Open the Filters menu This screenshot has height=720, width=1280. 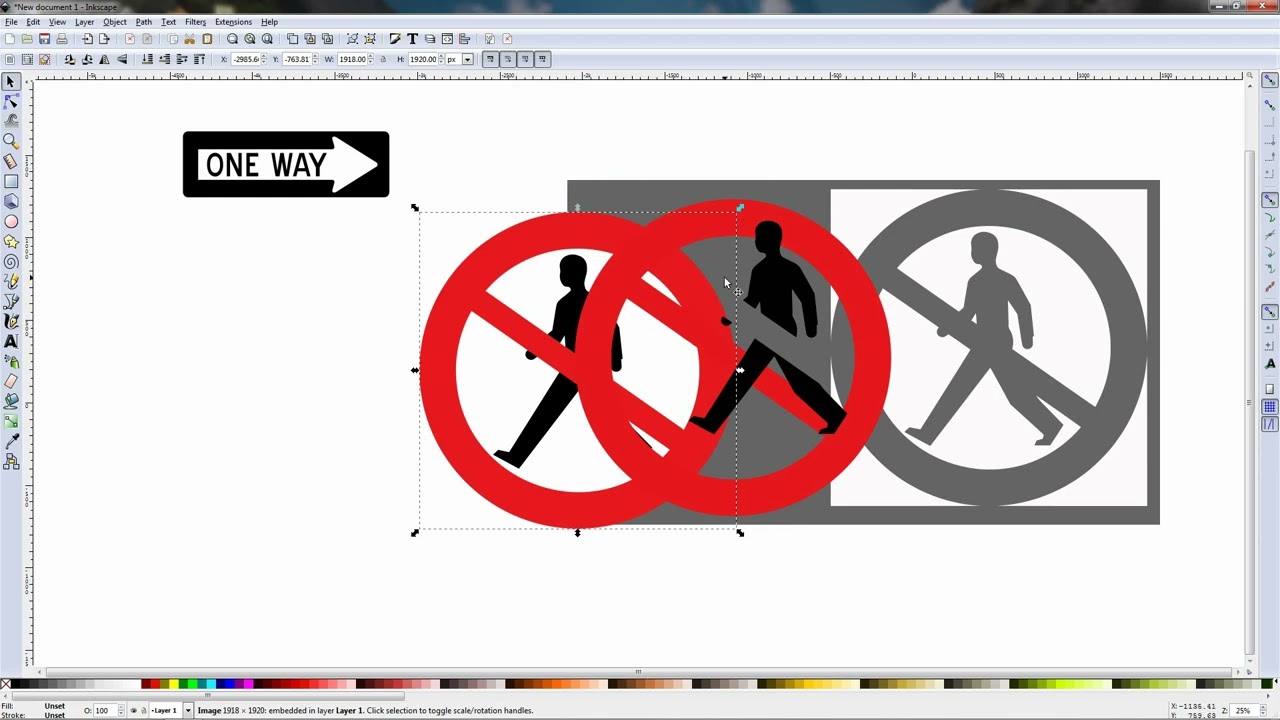pos(195,22)
